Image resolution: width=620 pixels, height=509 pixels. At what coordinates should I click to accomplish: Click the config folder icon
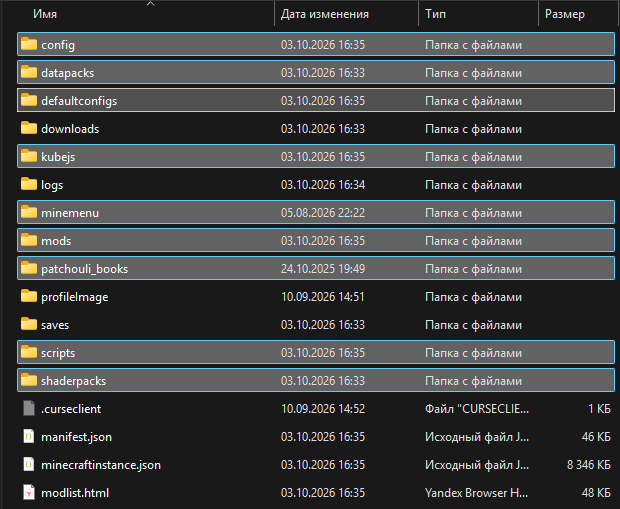pos(29,44)
